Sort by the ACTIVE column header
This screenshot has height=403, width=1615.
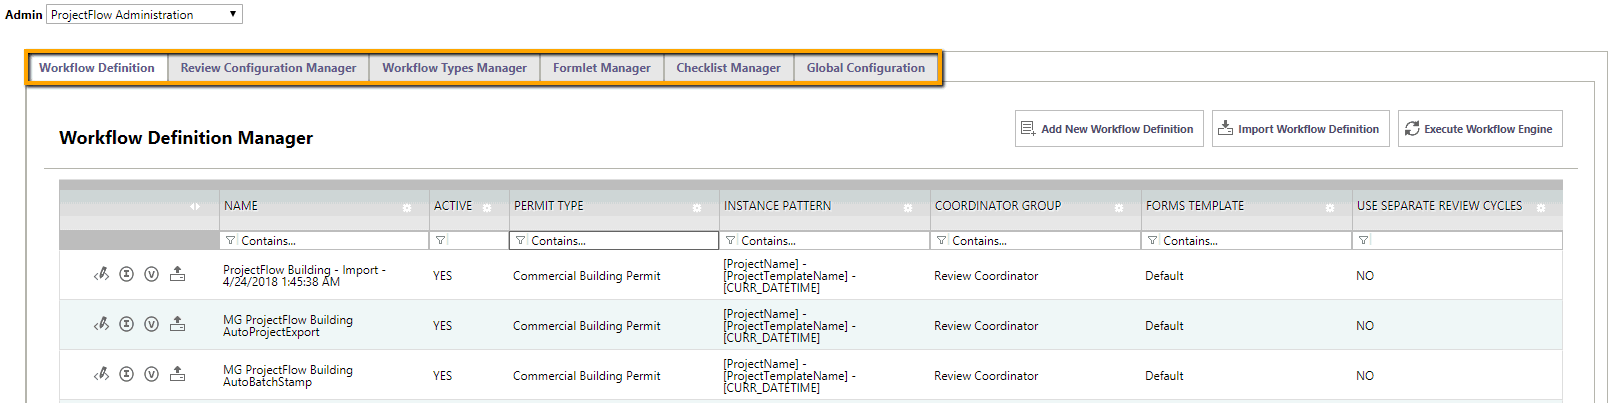pyautogui.click(x=453, y=206)
